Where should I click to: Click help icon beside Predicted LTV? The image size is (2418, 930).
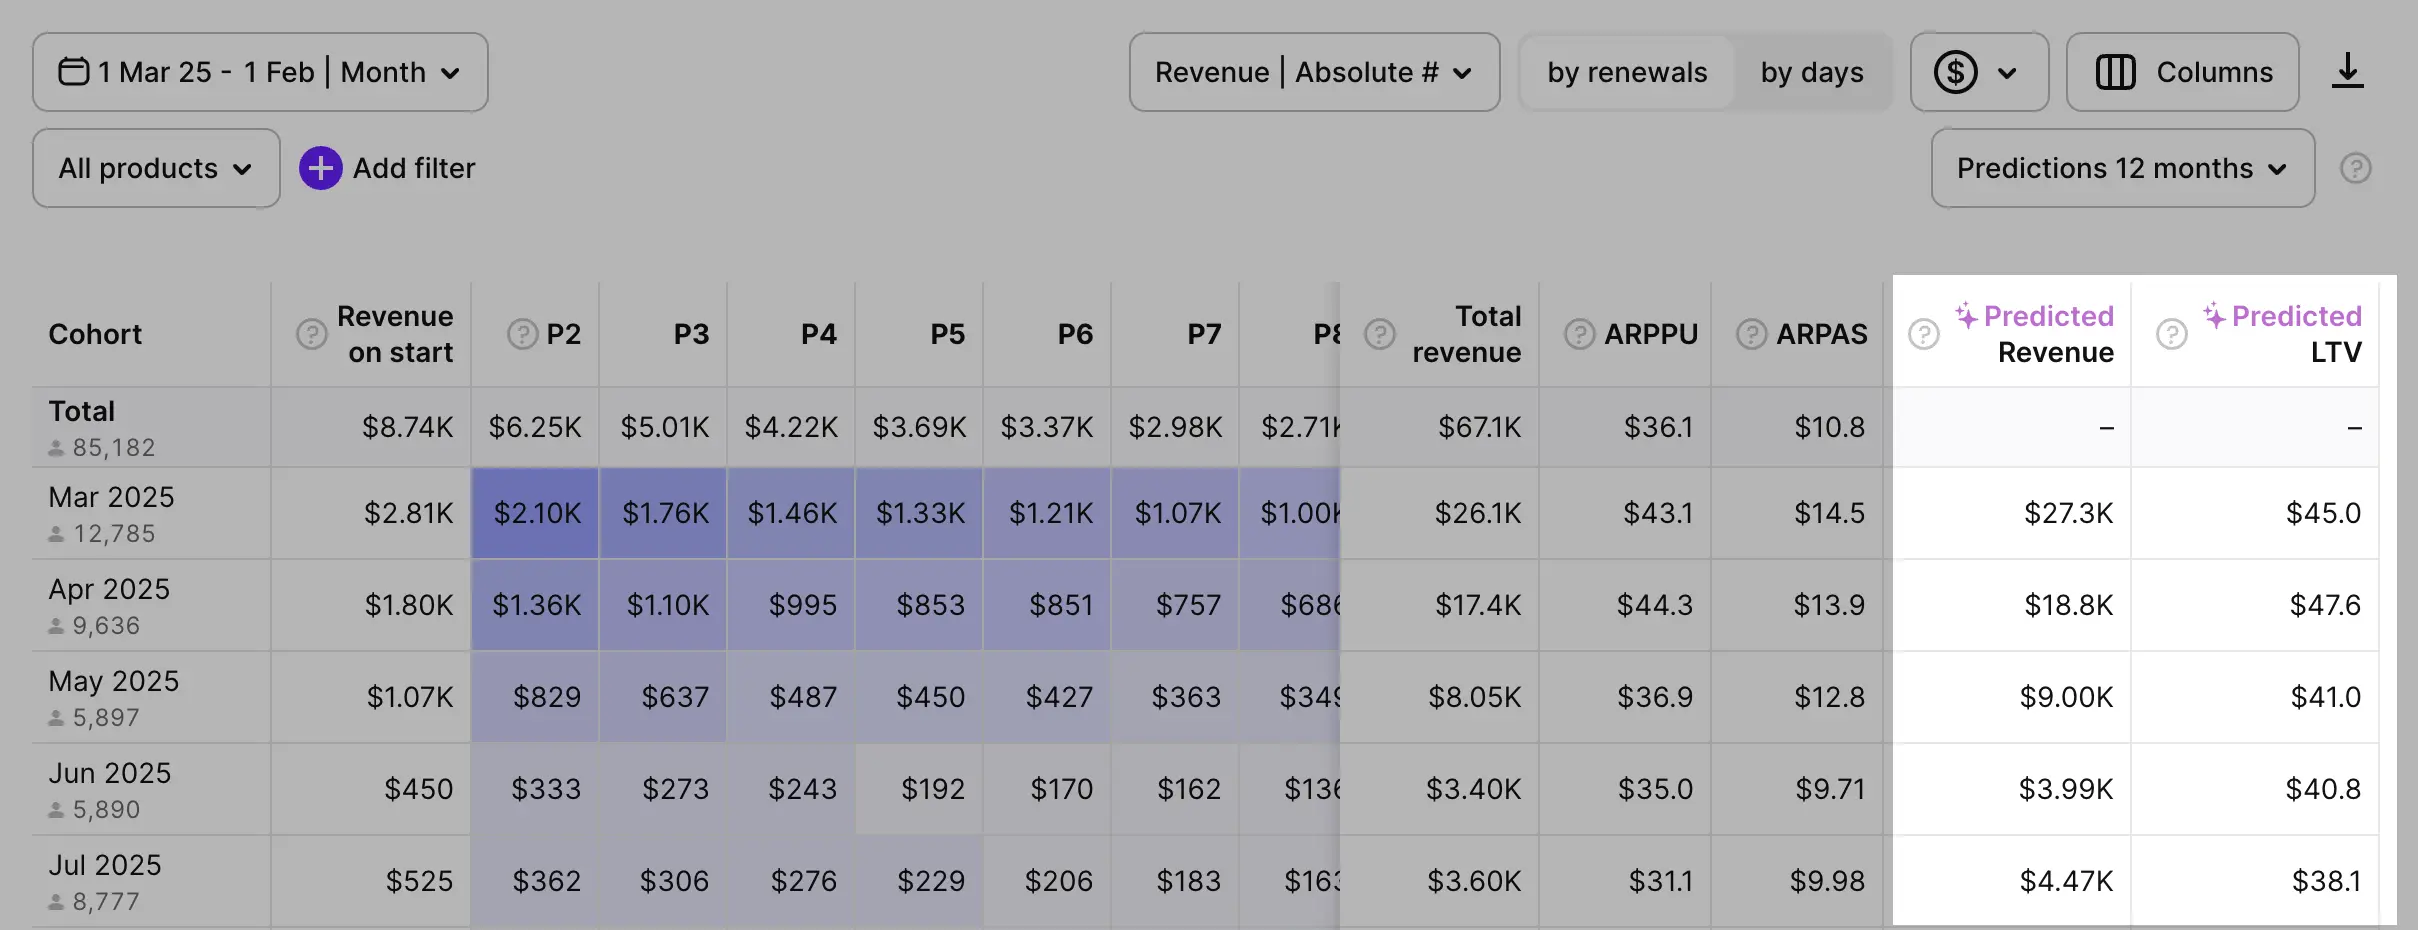click(2171, 334)
